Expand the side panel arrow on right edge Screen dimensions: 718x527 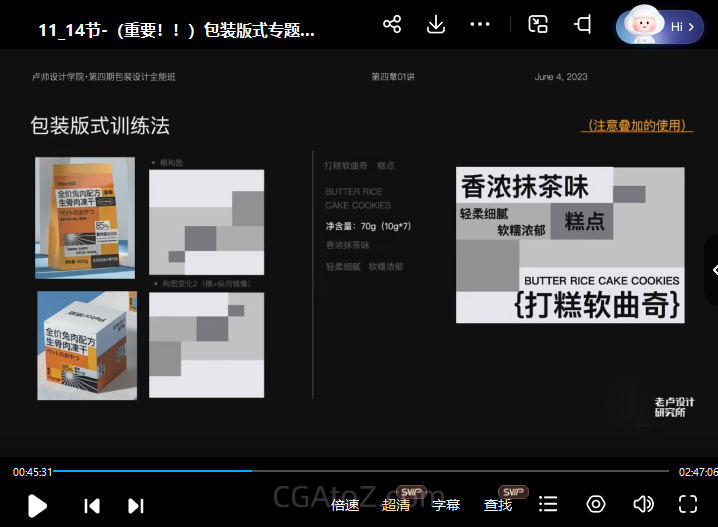pyautogui.click(x=712, y=270)
